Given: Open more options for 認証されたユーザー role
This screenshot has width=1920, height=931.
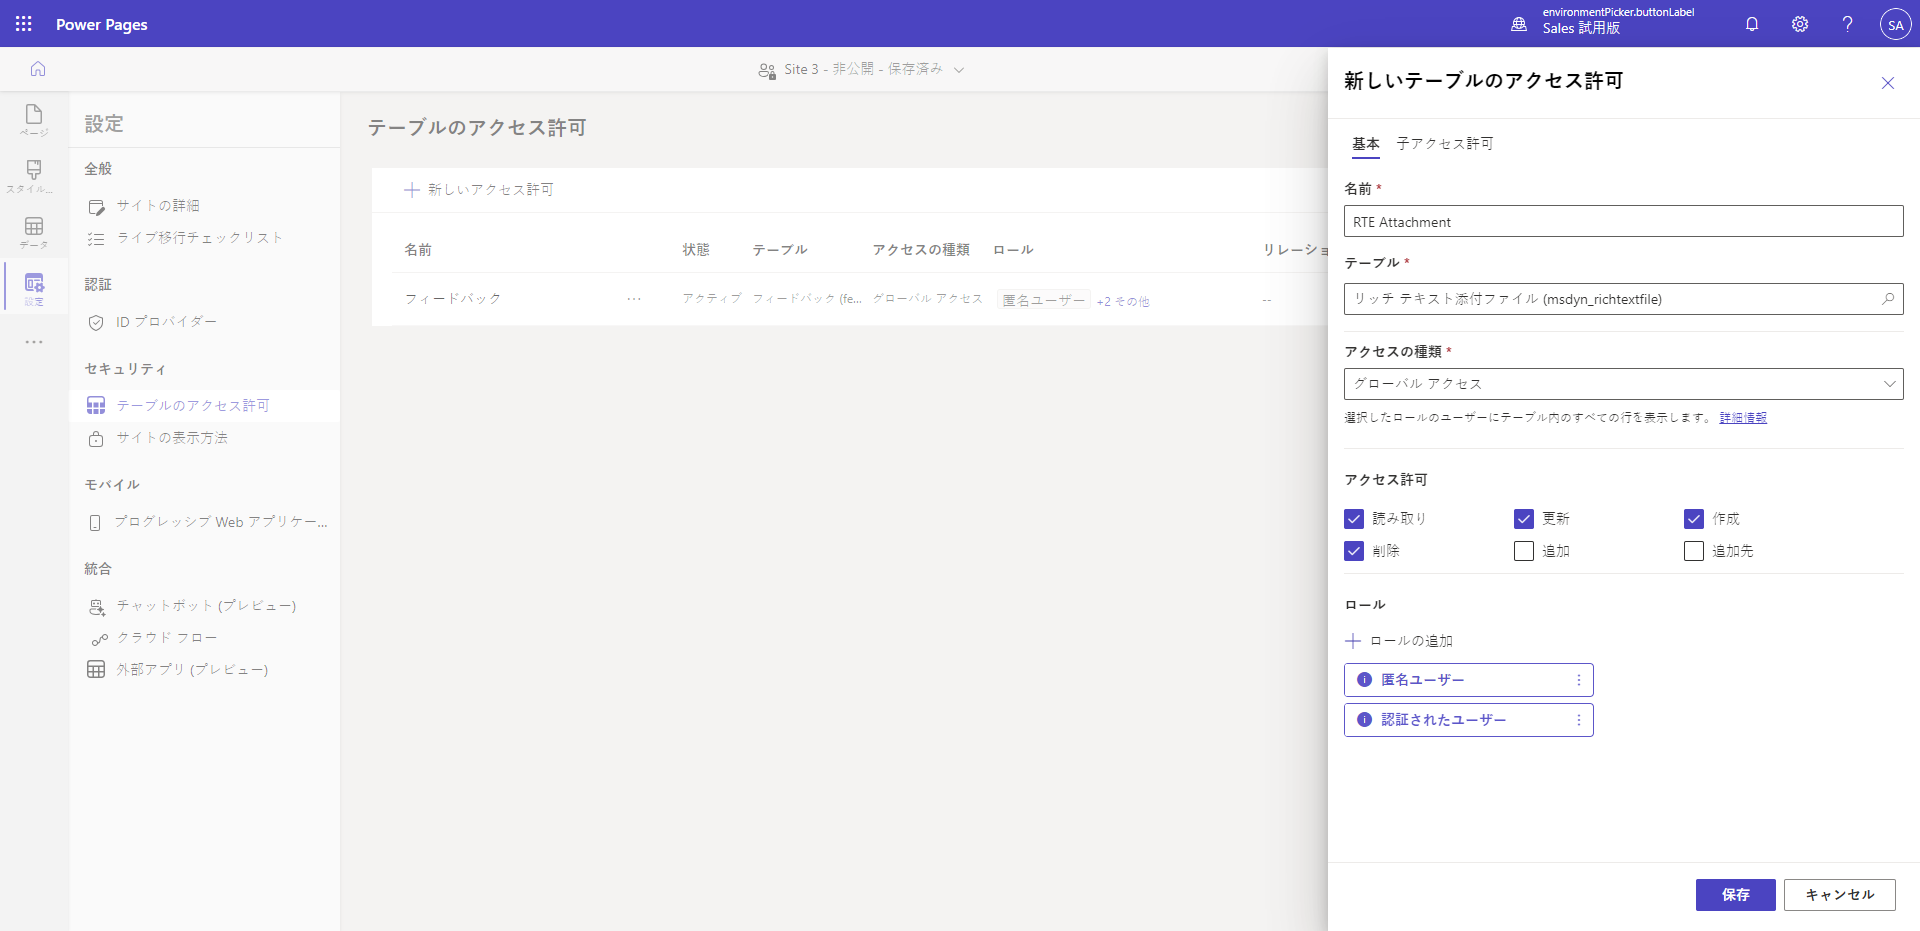Looking at the screenshot, I should coord(1579,720).
